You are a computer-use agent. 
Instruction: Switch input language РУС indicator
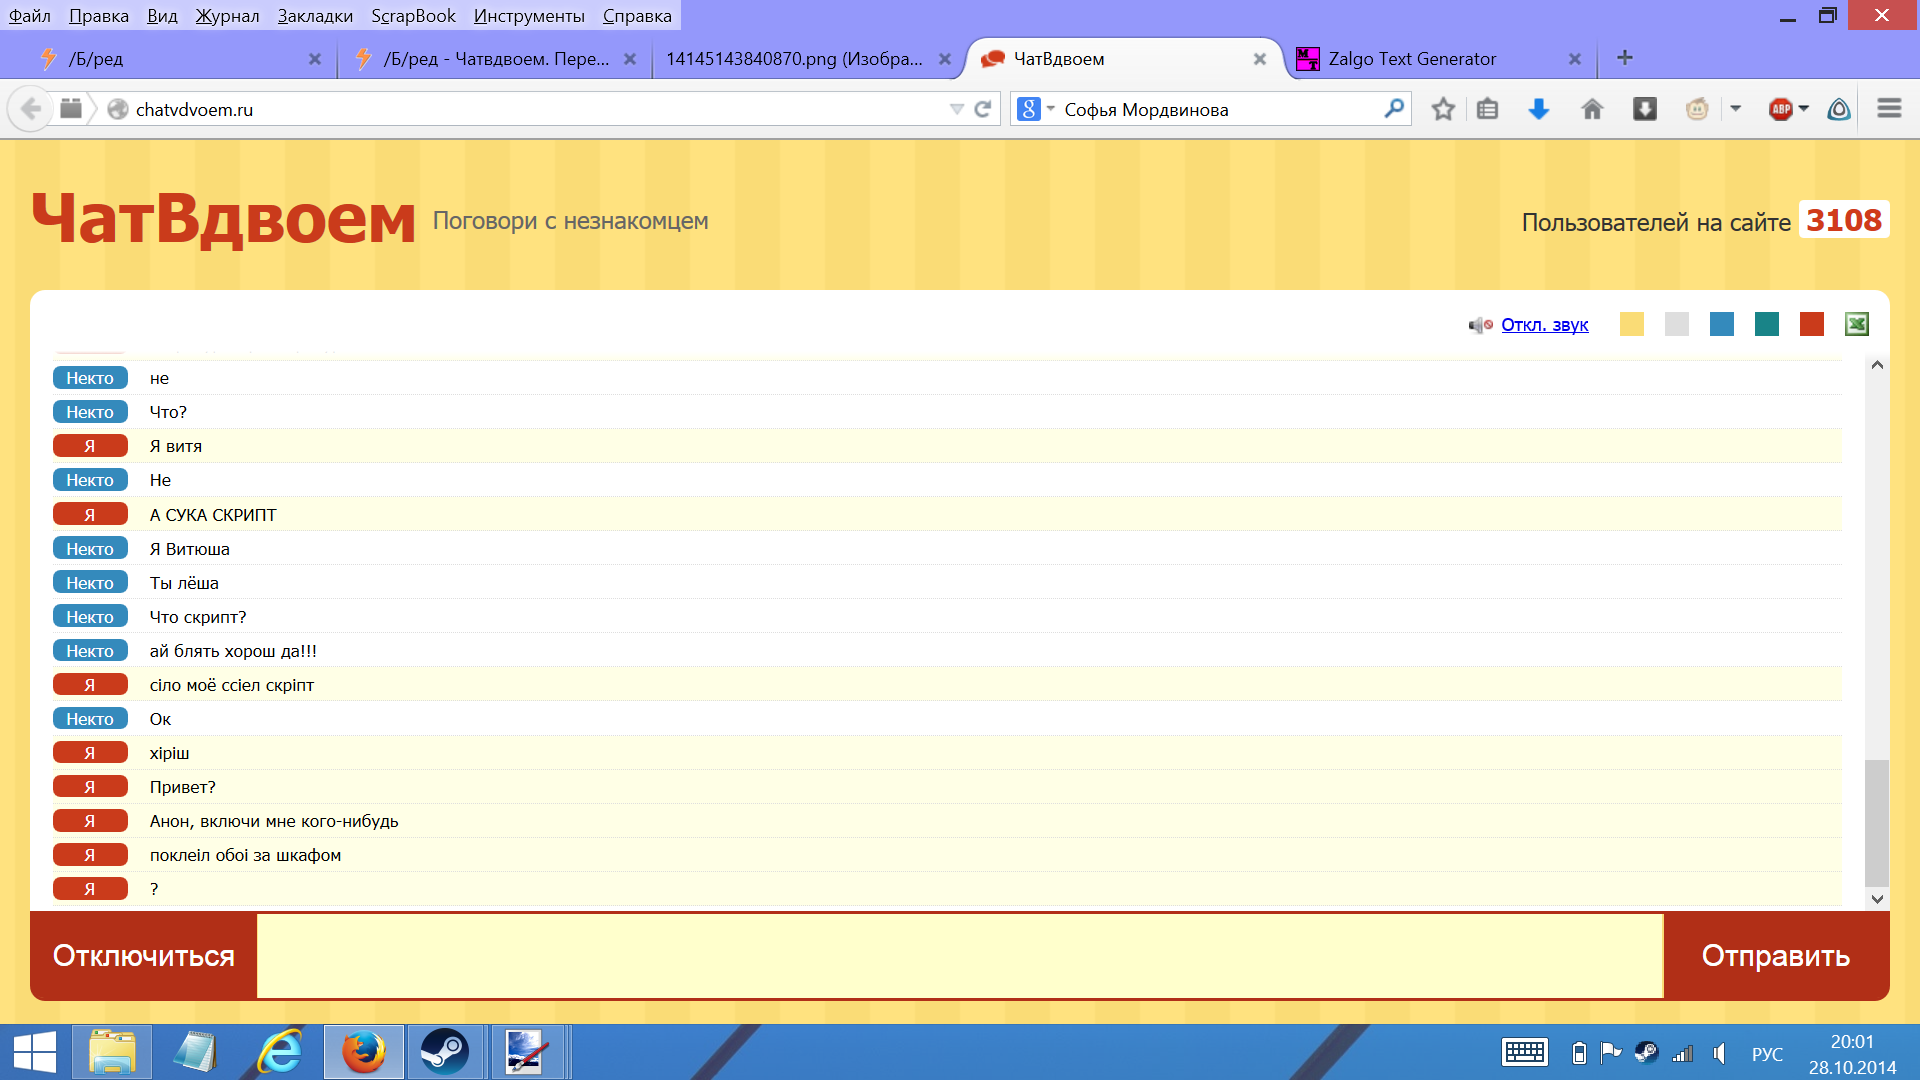pyautogui.click(x=1767, y=1054)
